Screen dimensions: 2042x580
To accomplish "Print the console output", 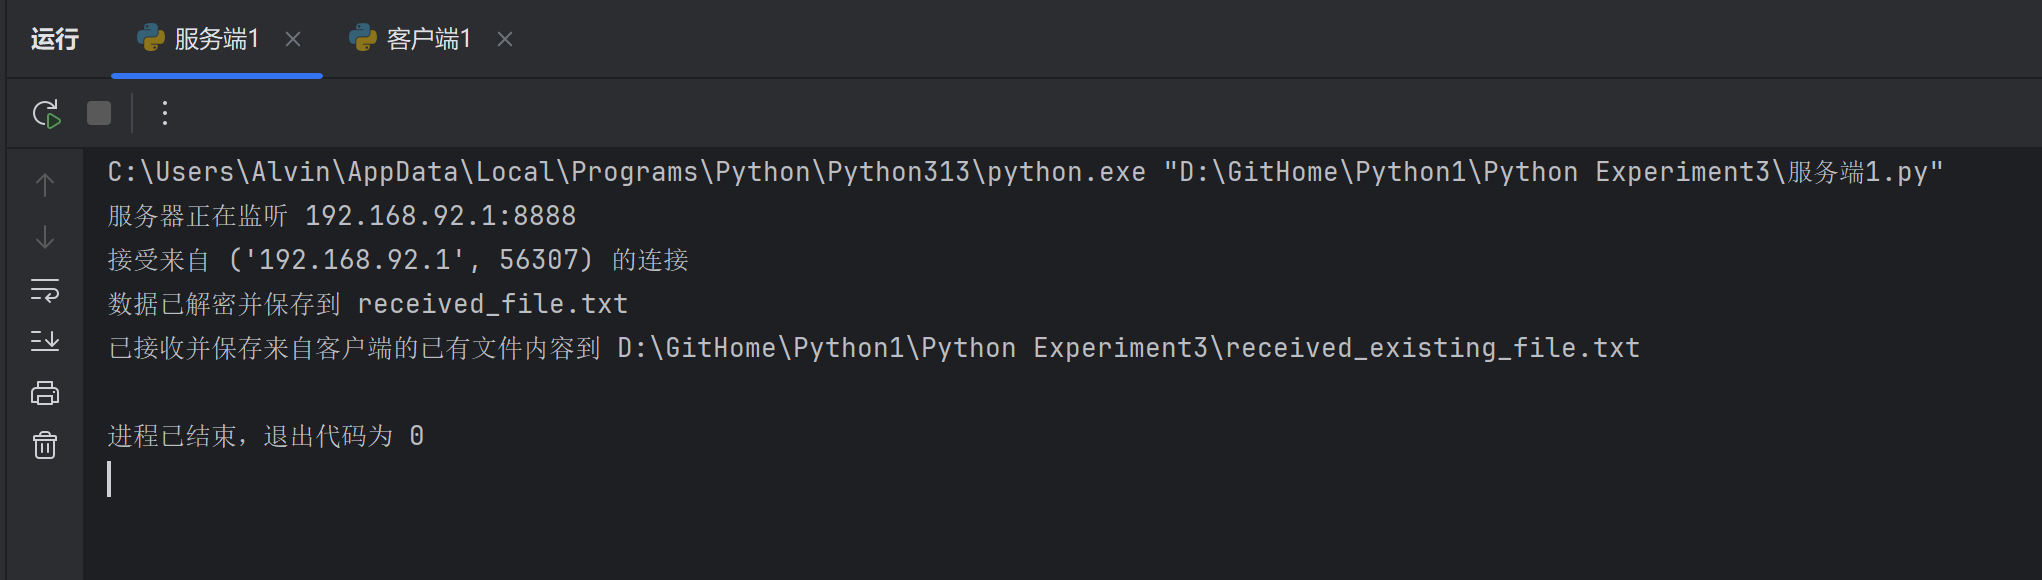I will click(x=45, y=393).
